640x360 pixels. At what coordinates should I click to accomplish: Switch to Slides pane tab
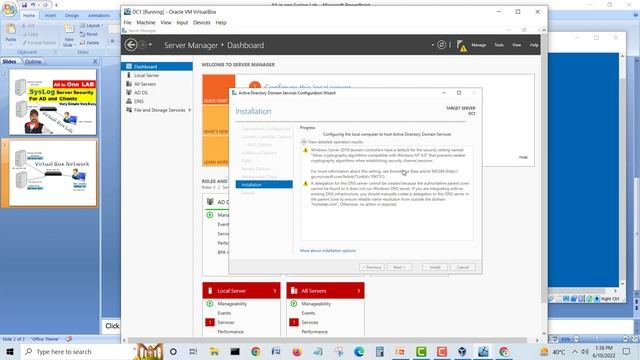point(9,62)
